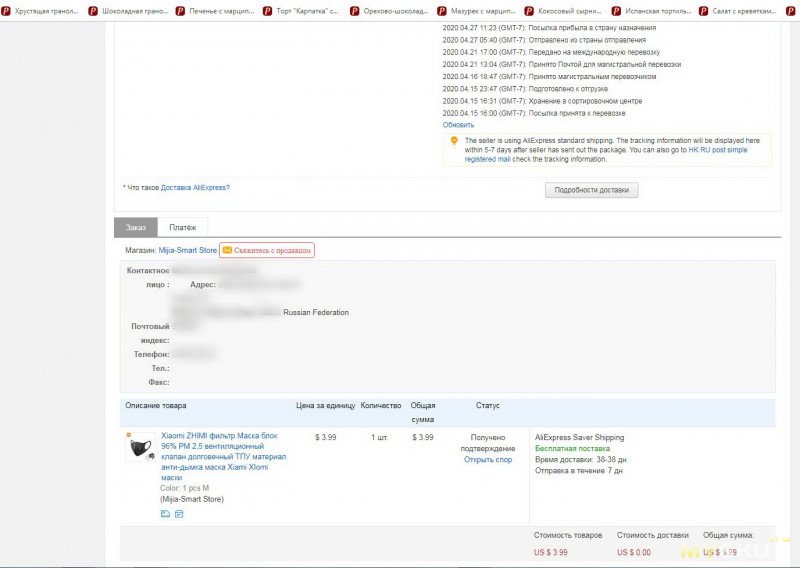Click the second small icon under product description
The width and height of the screenshot is (800, 568).
coord(179,514)
